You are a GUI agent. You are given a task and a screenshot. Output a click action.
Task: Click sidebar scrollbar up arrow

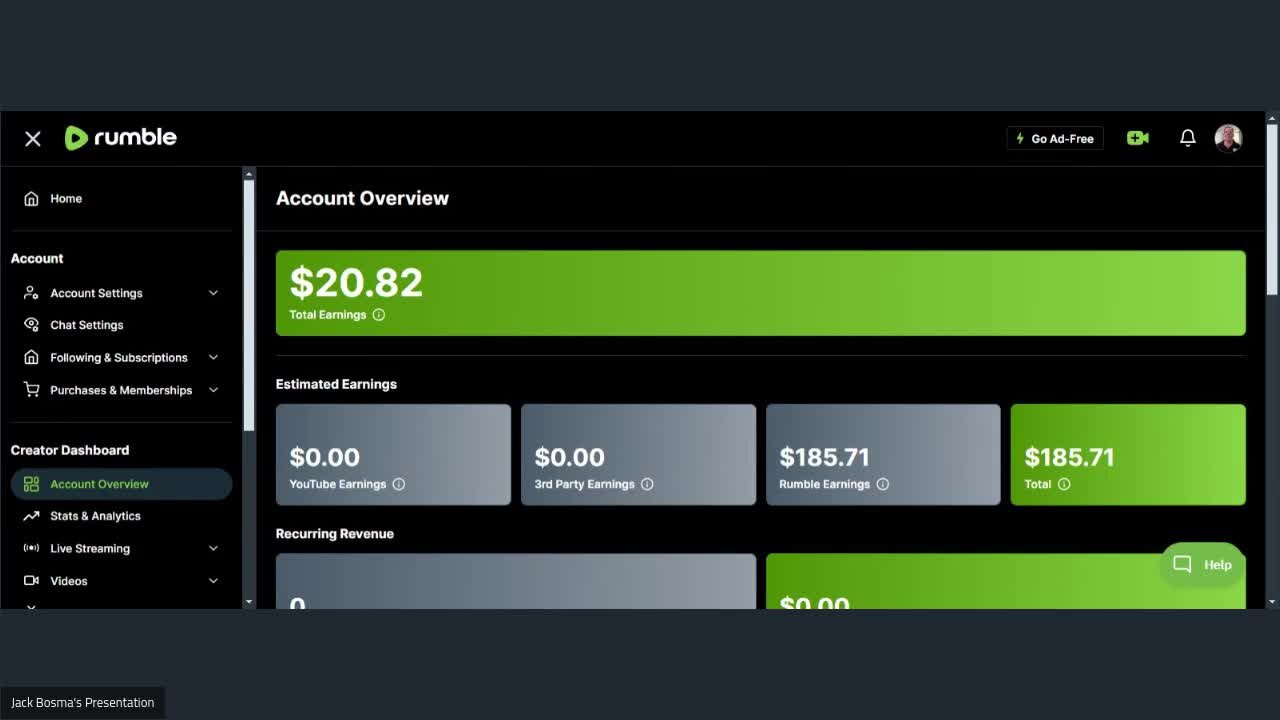[249, 173]
